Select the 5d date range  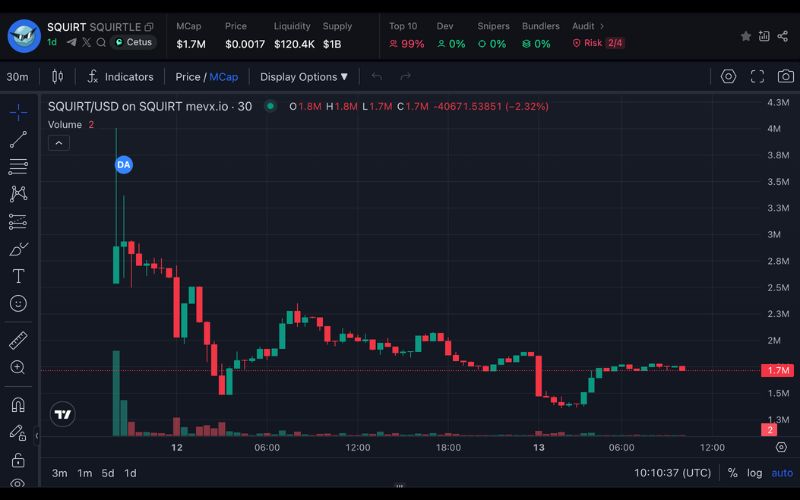click(x=108, y=473)
